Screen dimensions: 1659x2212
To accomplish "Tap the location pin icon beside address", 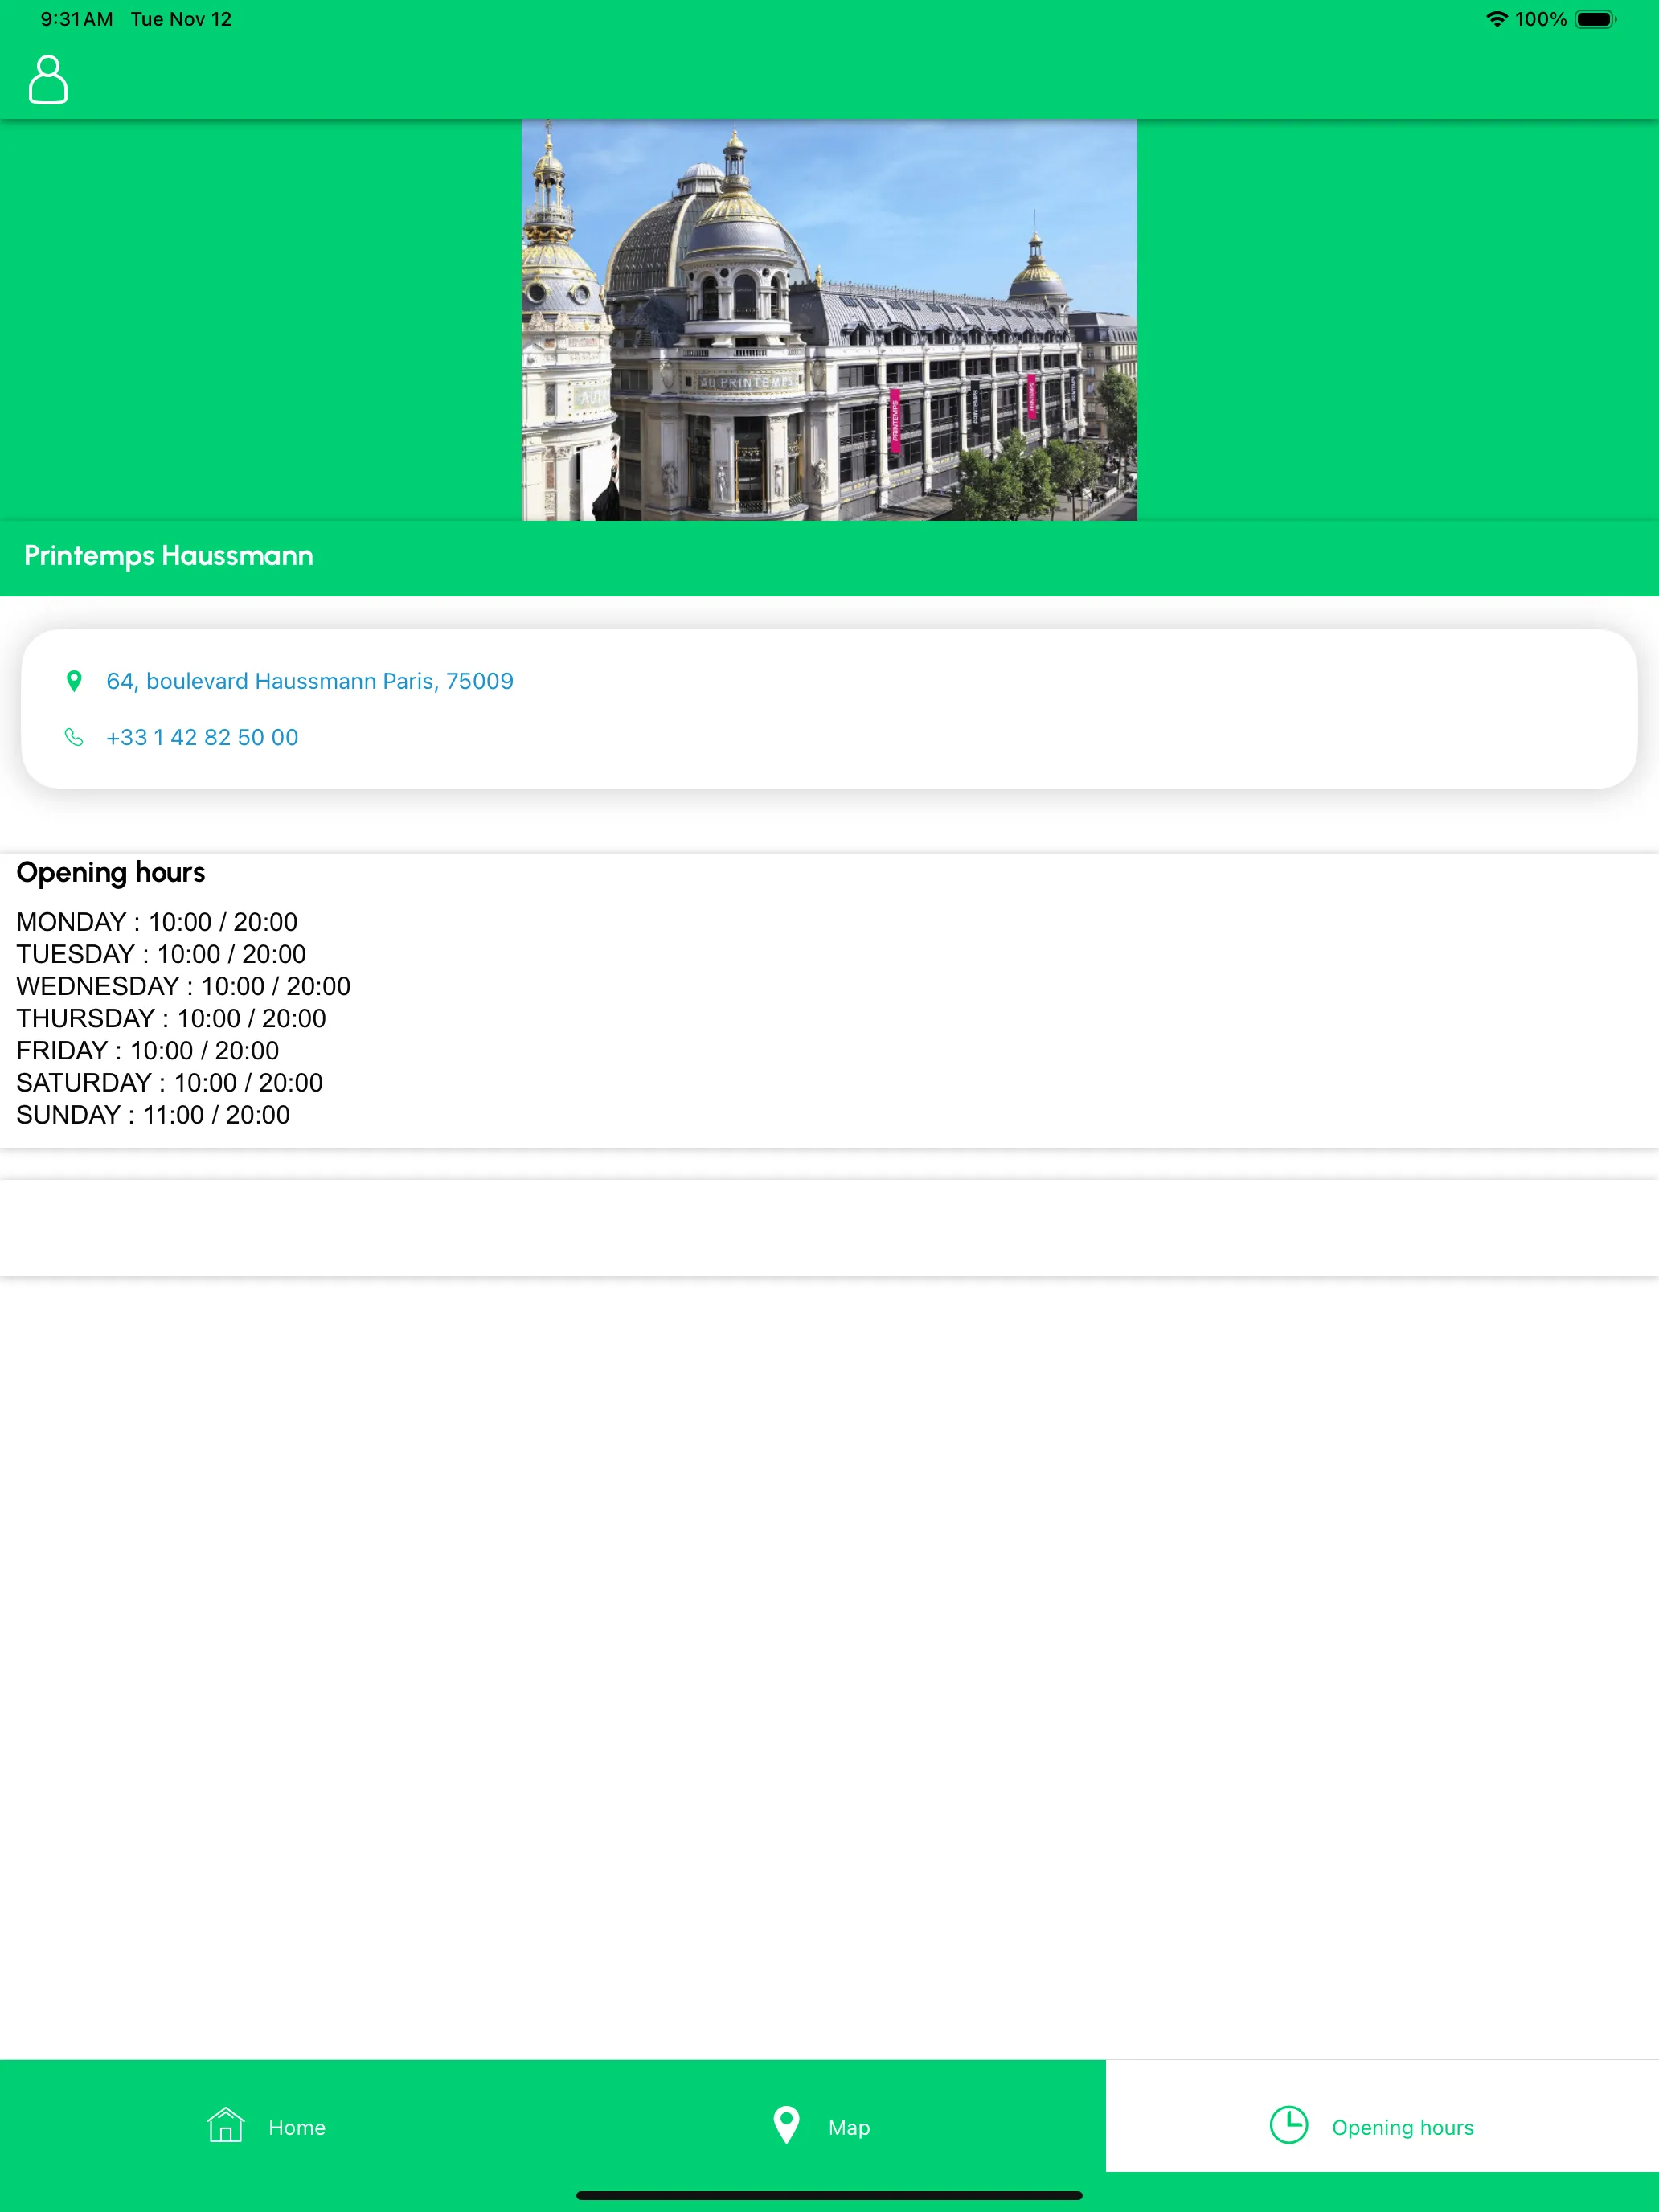I will pos(74,681).
